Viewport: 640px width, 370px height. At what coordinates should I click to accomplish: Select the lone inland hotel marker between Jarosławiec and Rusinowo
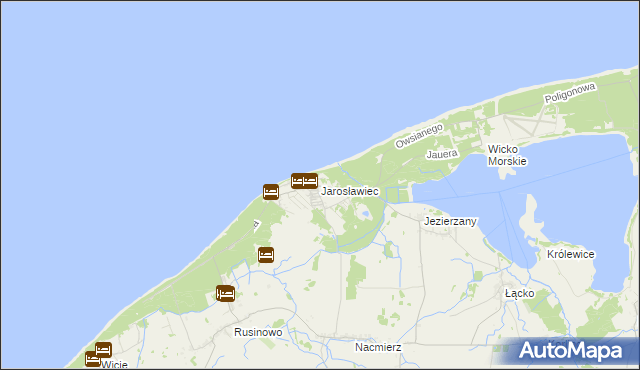[266, 255]
